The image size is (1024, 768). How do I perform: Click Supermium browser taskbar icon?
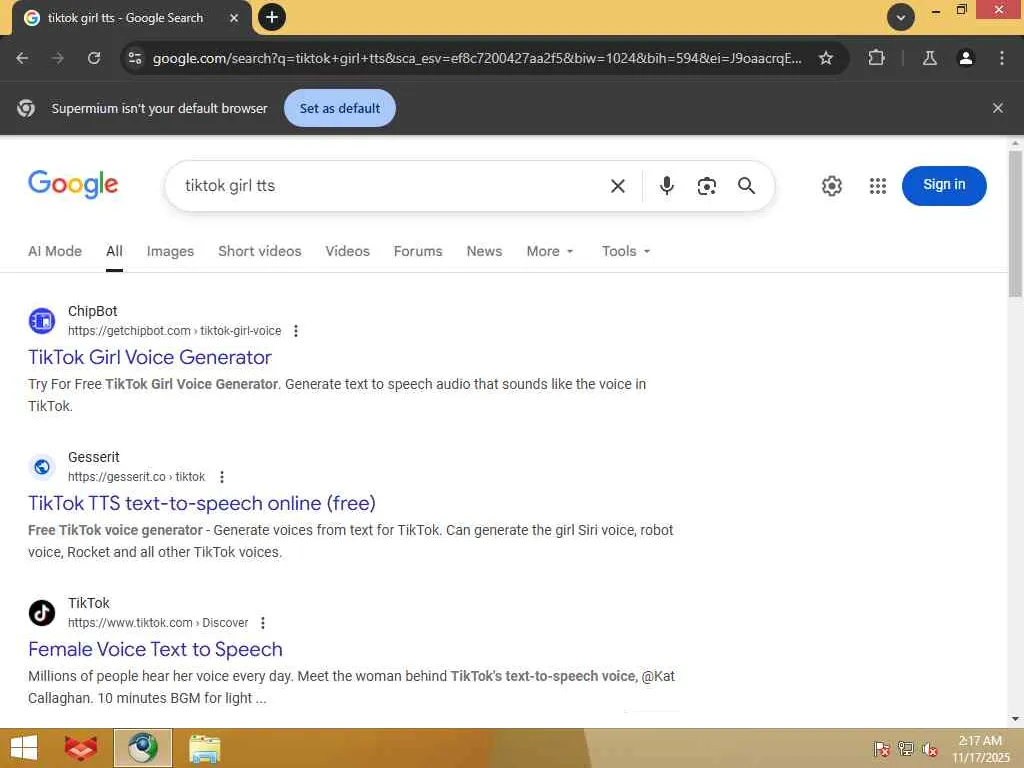tap(143, 748)
